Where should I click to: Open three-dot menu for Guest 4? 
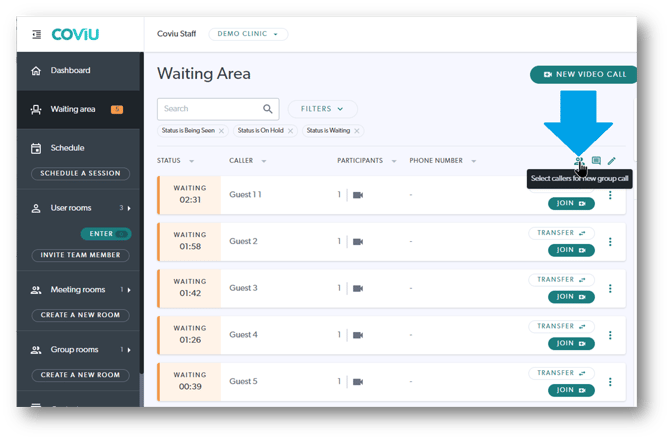coord(611,335)
